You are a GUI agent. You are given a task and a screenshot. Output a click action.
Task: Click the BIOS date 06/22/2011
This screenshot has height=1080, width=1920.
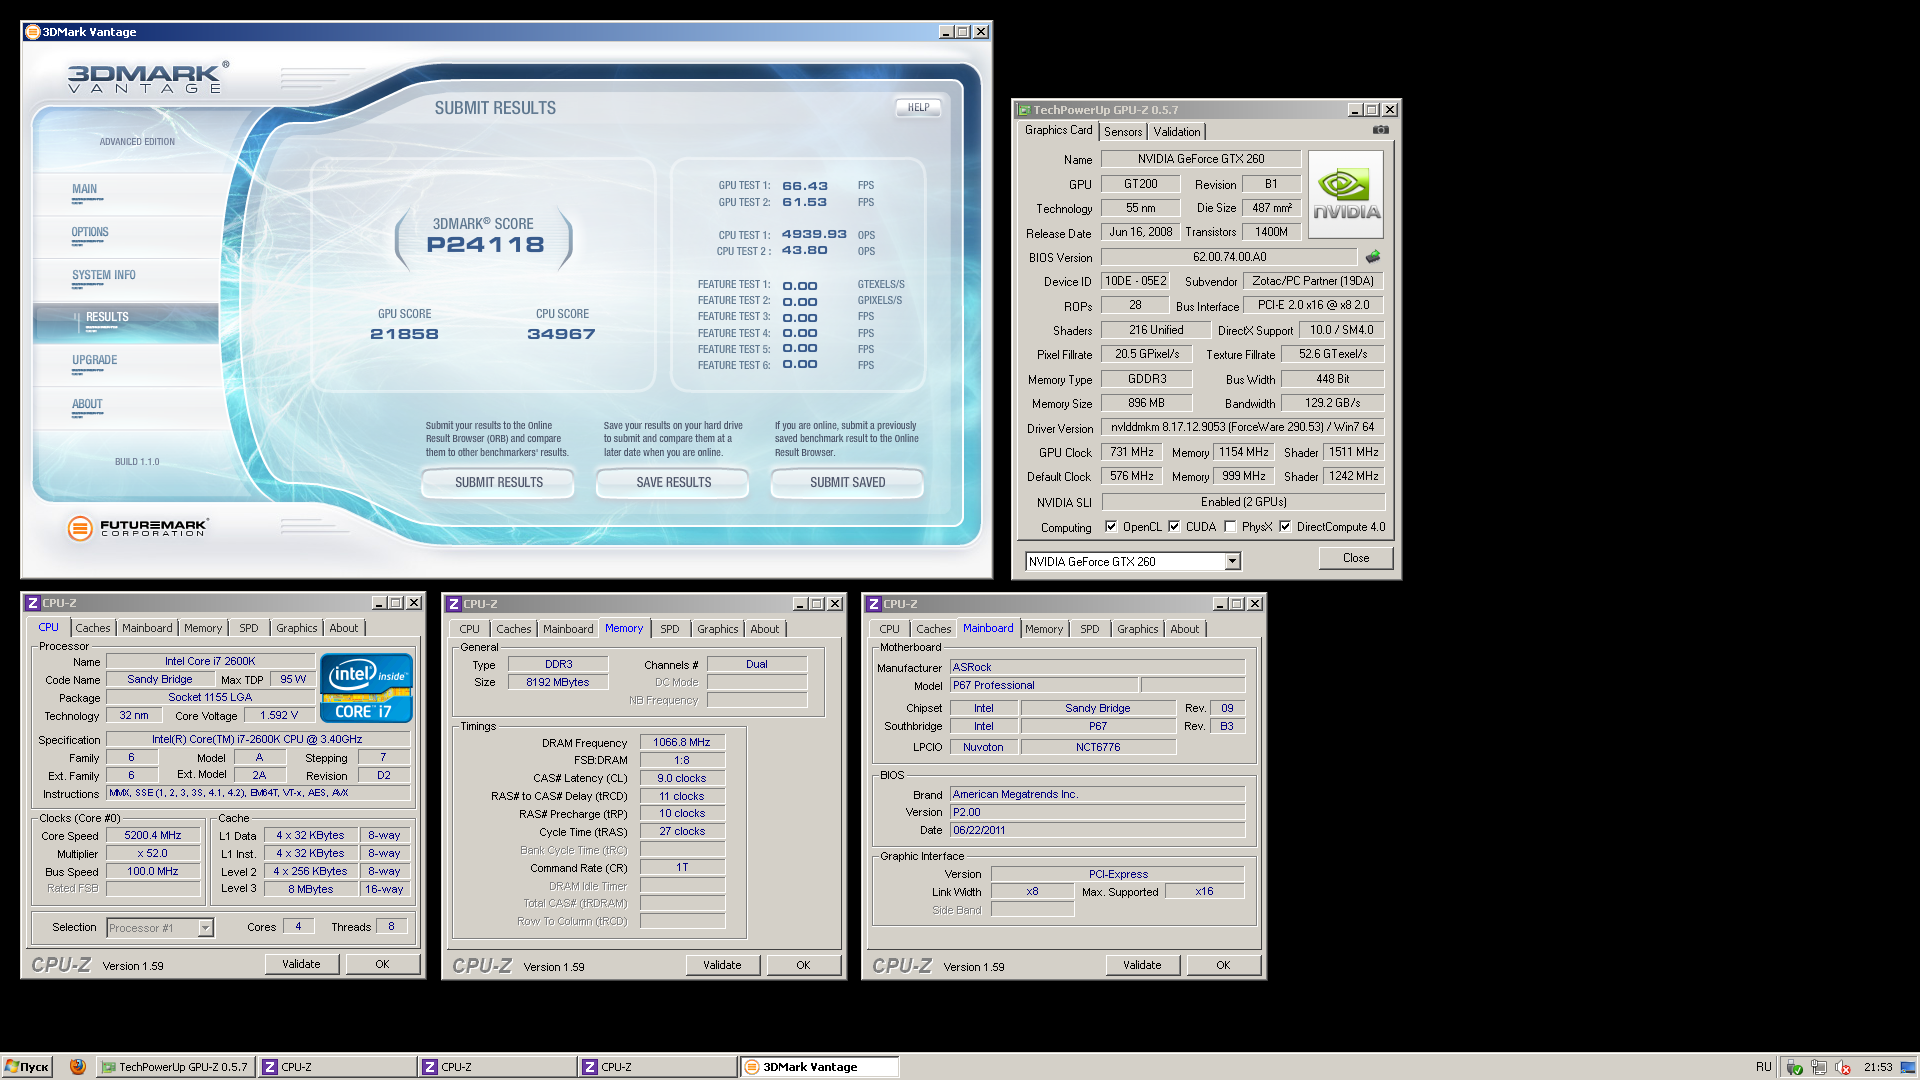[1097, 830]
